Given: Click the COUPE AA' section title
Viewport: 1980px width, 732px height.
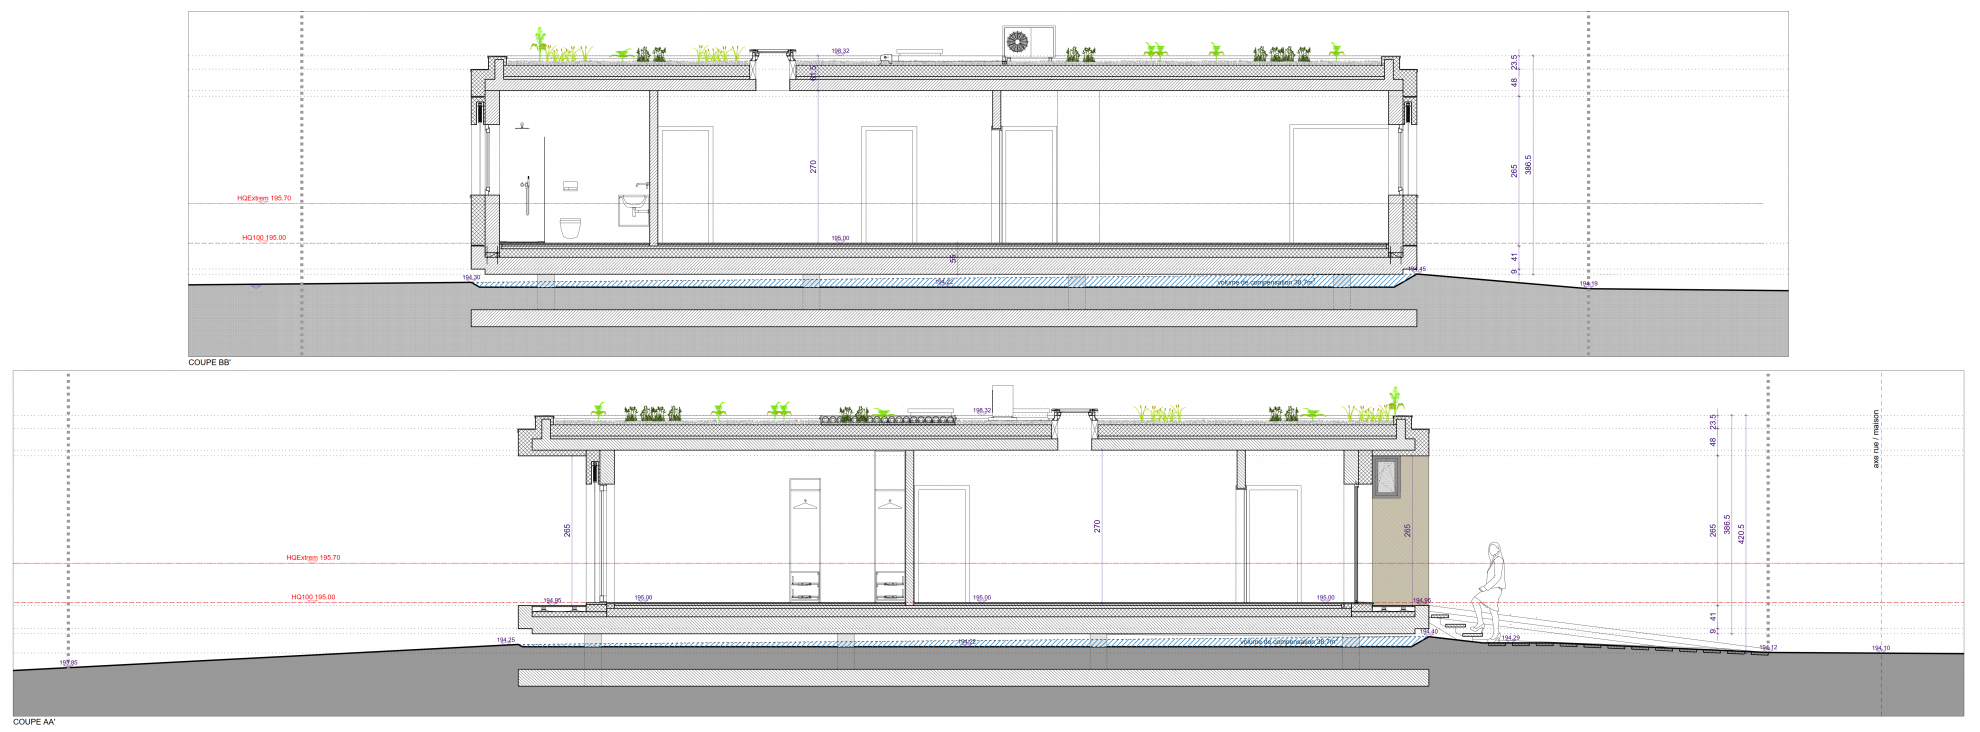Looking at the screenshot, I should pyautogui.click(x=34, y=722).
